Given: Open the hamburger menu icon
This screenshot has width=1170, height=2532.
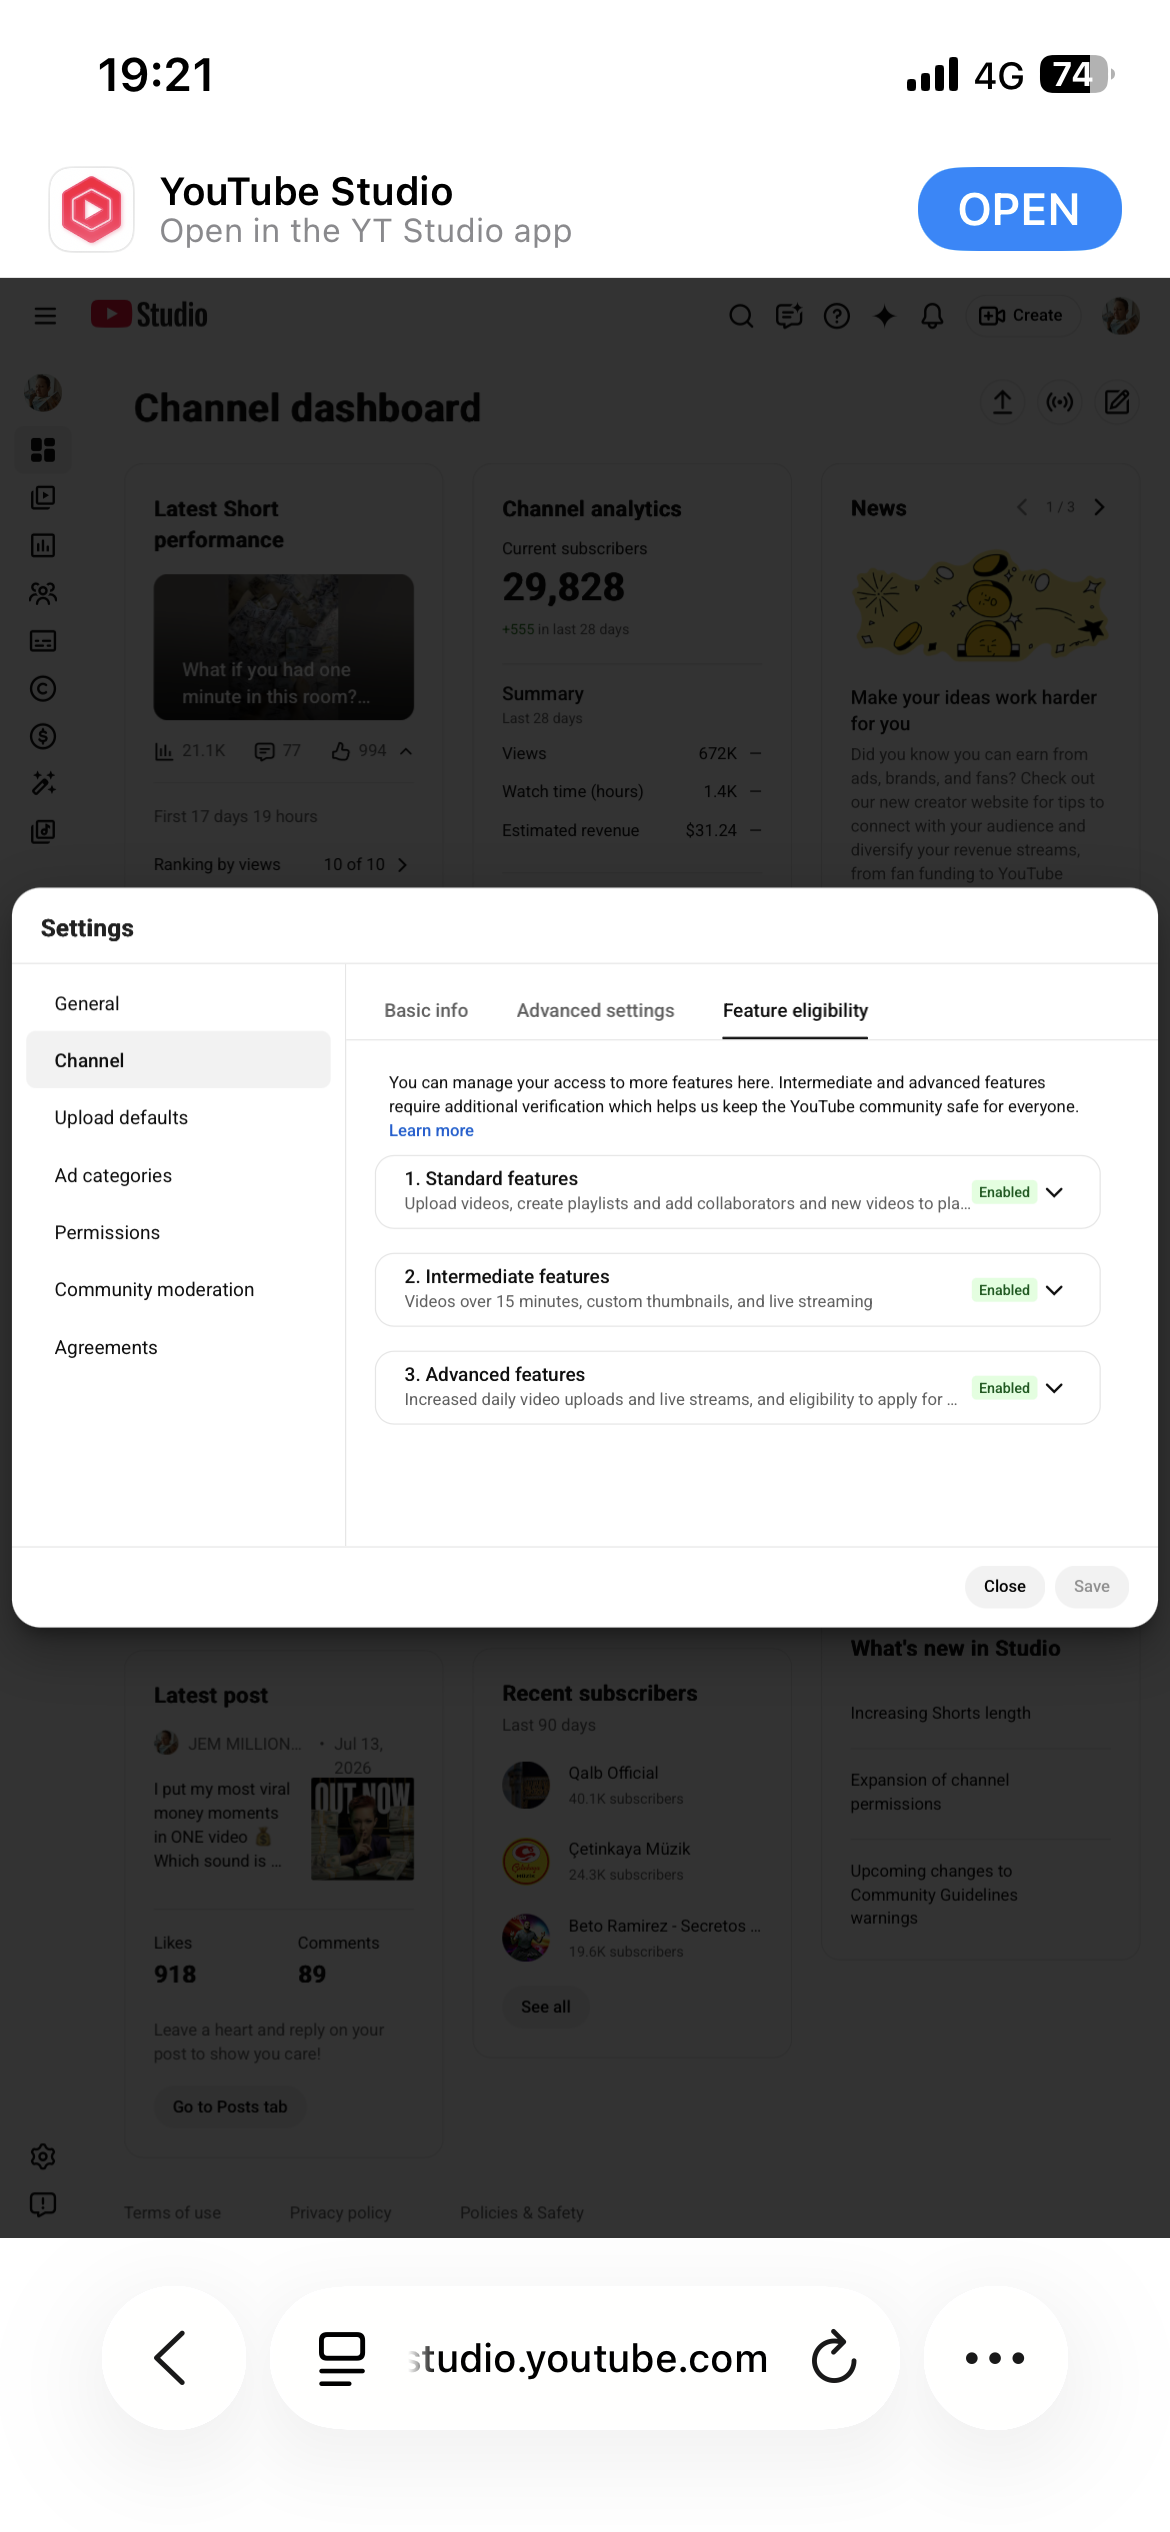Looking at the screenshot, I should [45, 316].
